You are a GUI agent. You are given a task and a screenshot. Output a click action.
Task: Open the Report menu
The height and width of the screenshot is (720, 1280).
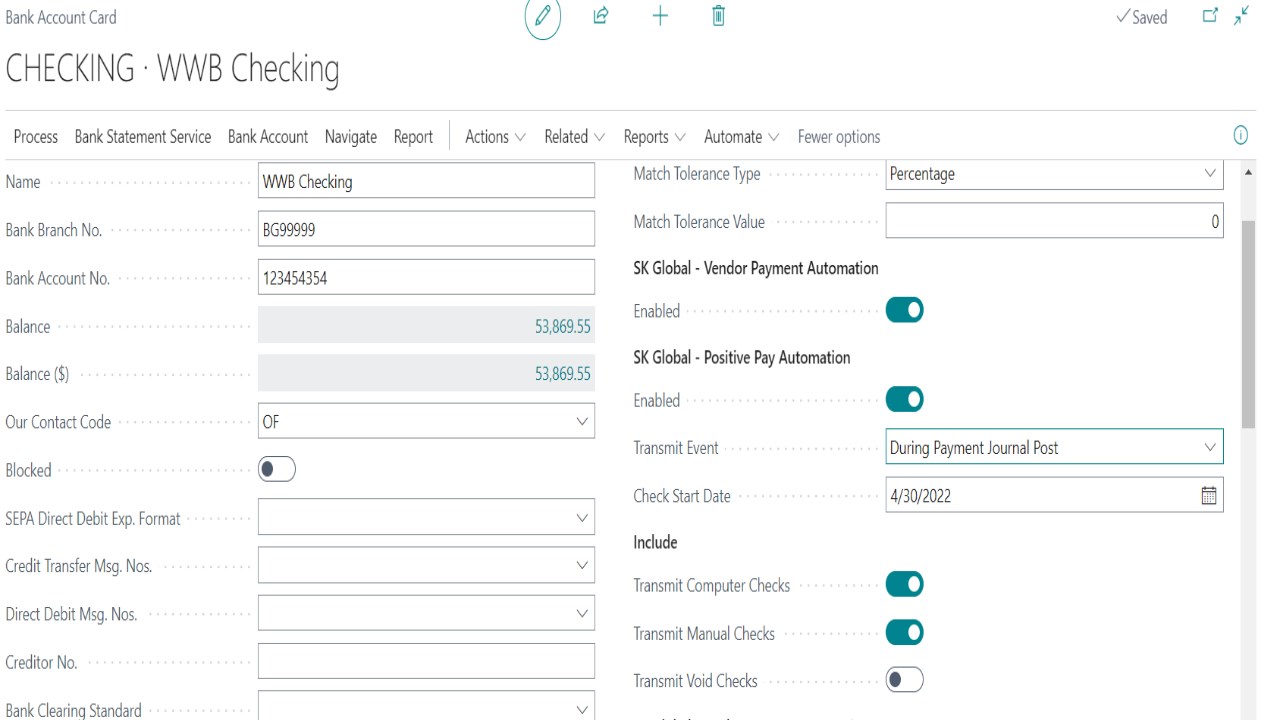click(x=413, y=137)
